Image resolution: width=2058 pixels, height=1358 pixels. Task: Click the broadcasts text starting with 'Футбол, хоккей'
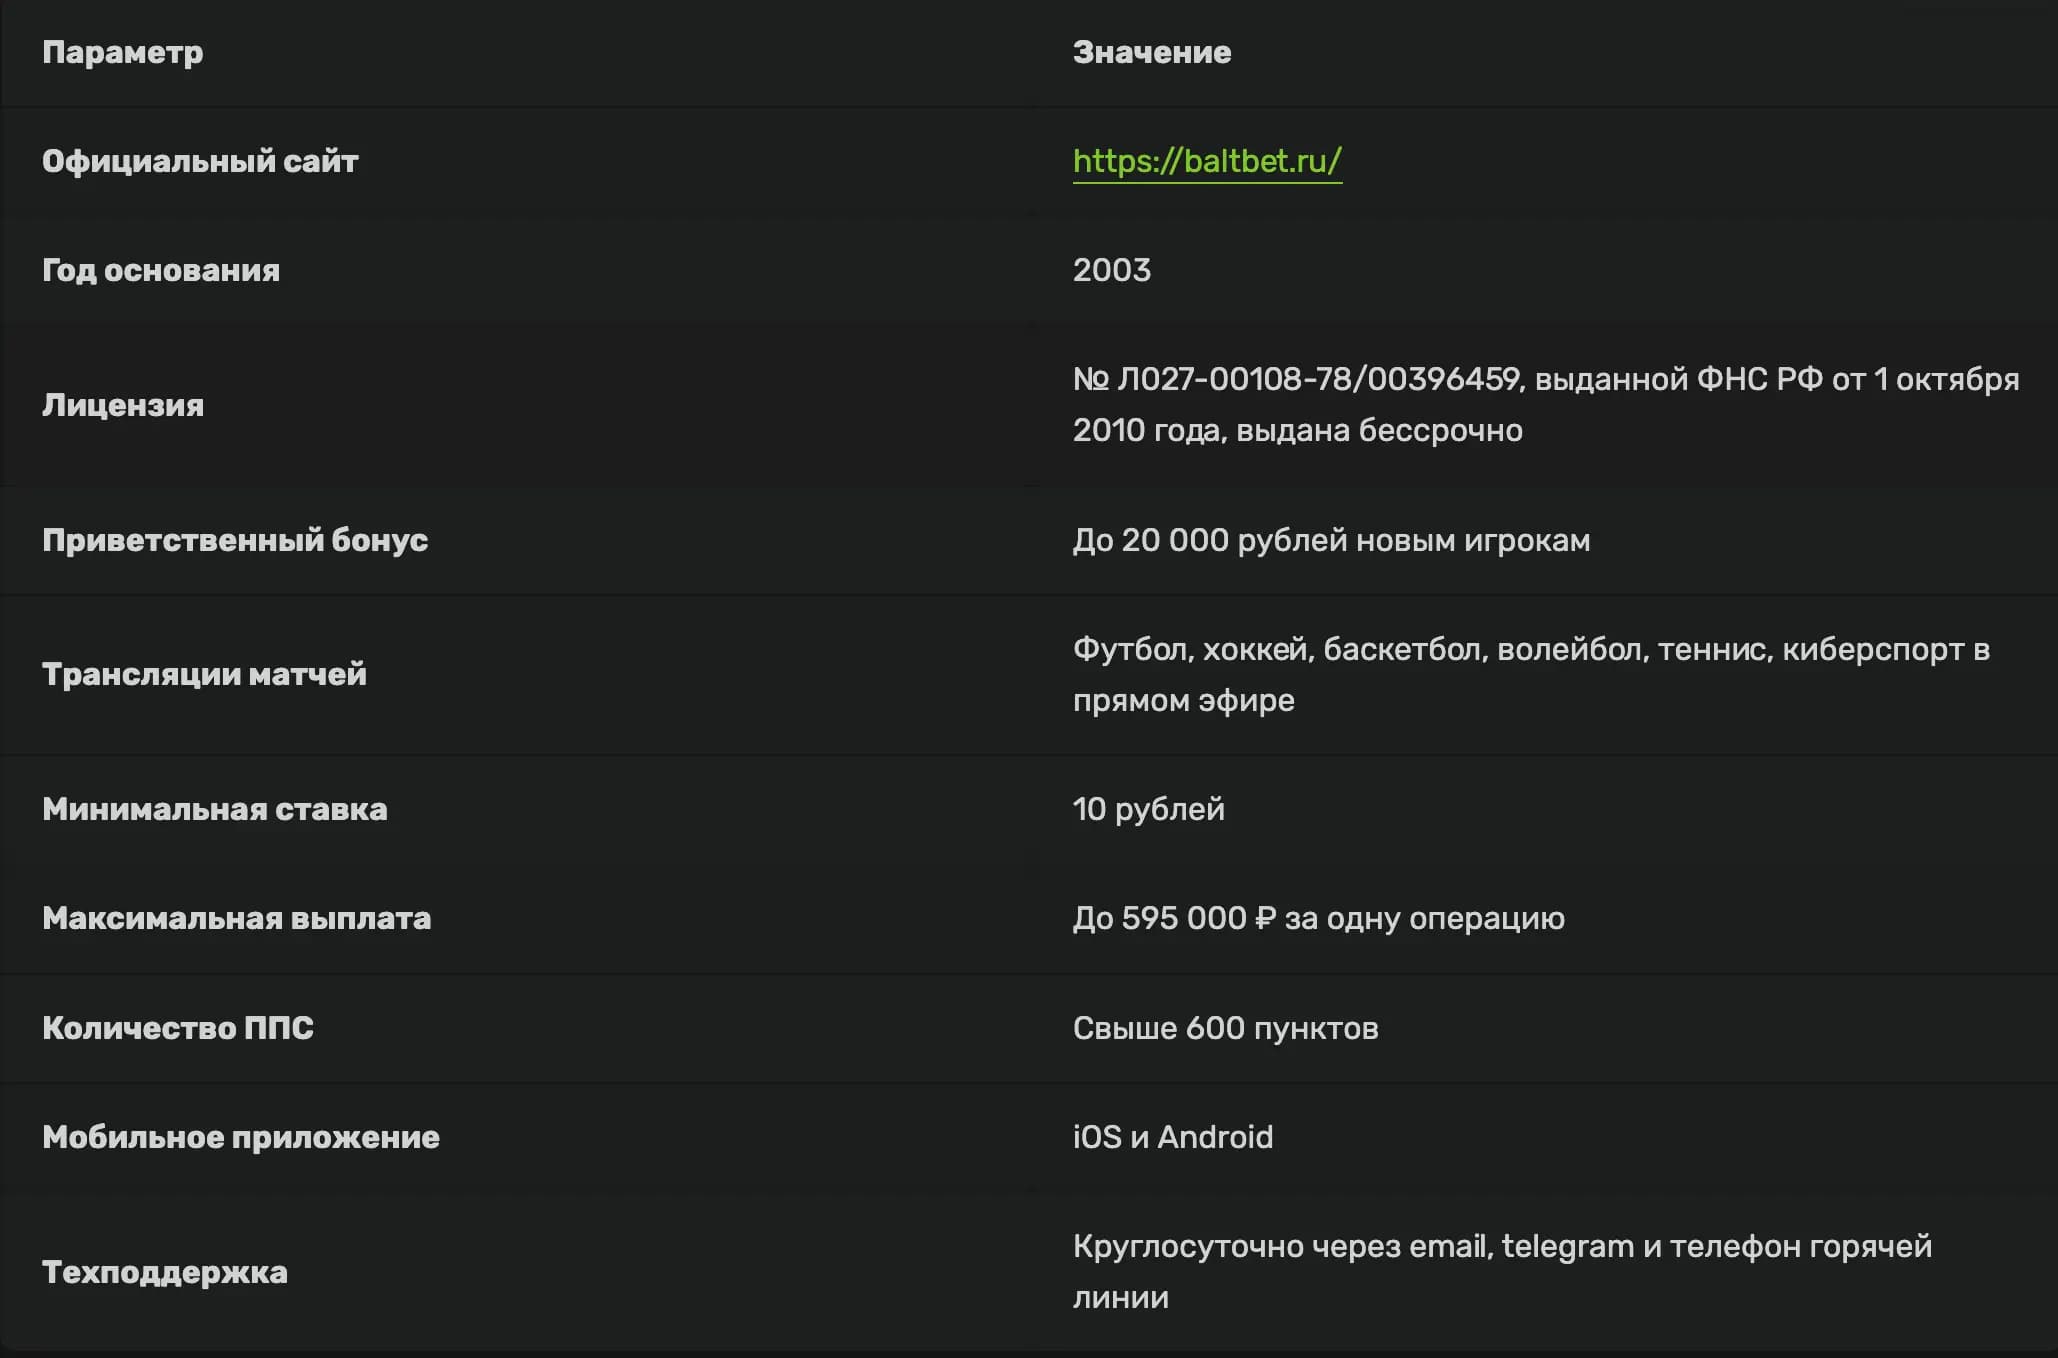(1531, 675)
